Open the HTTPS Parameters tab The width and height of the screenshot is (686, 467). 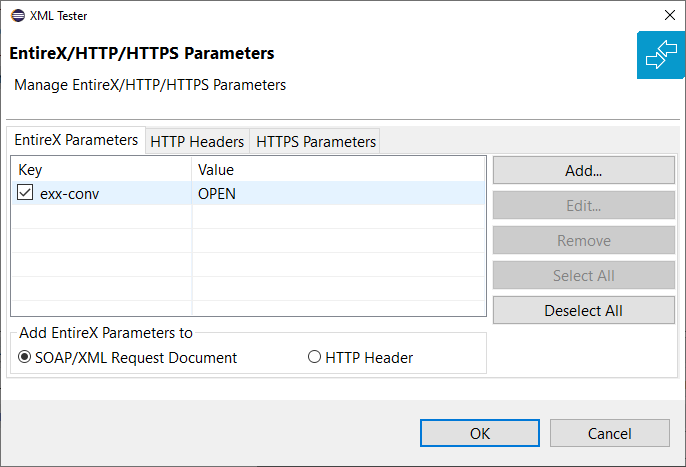click(x=315, y=141)
